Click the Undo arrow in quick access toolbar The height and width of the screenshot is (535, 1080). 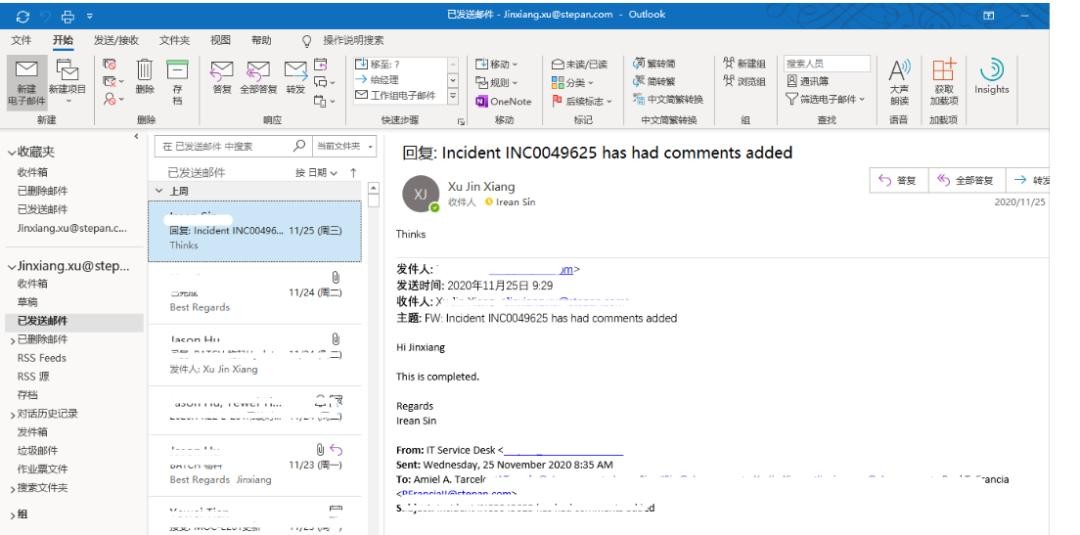[45, 16]
